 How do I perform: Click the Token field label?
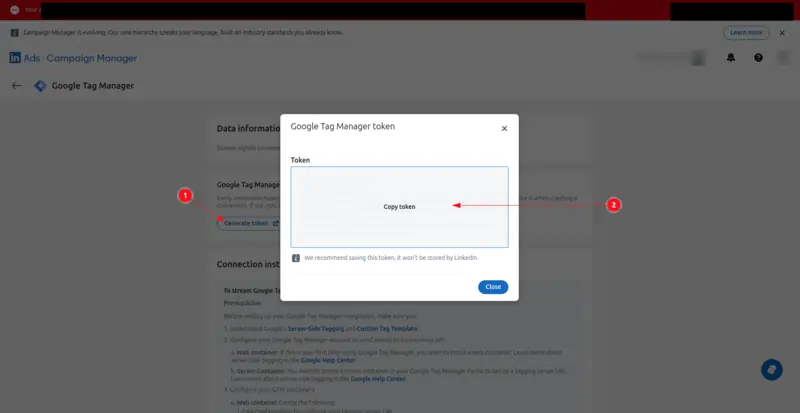[x=300, y=160]
